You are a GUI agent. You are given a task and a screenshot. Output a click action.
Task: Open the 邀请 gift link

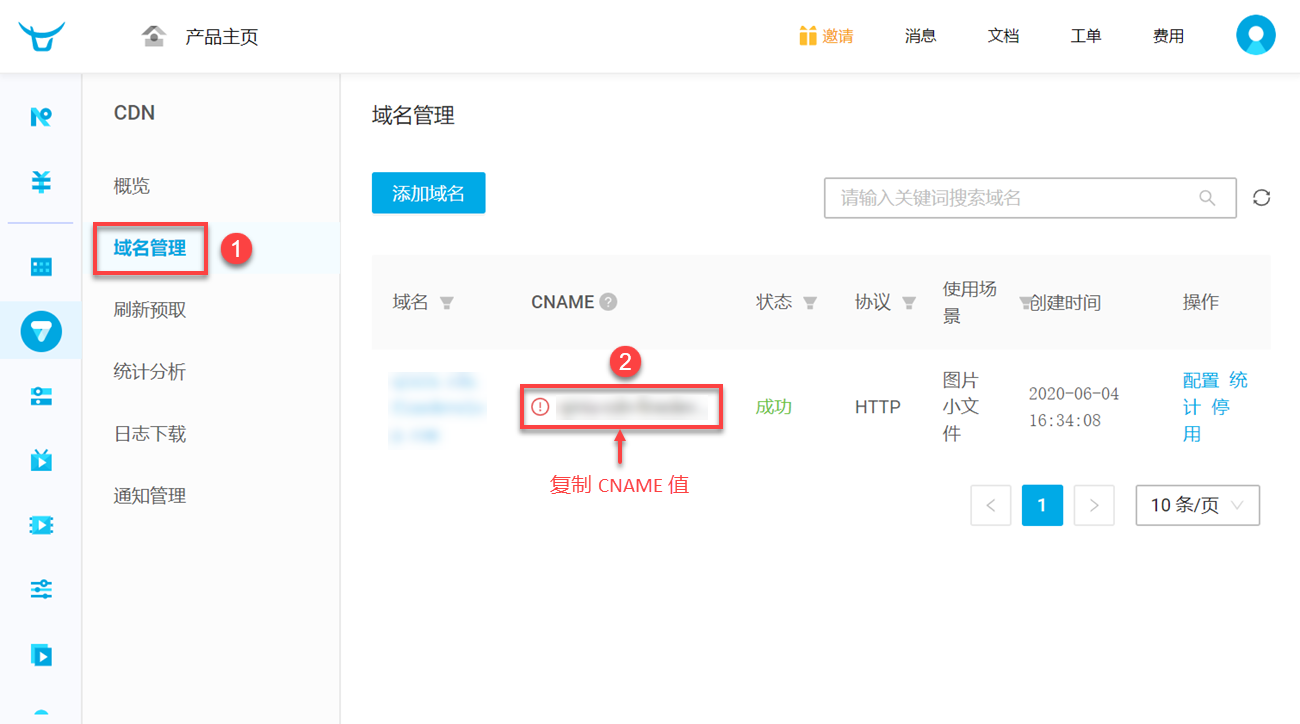(x=826, y=36)
